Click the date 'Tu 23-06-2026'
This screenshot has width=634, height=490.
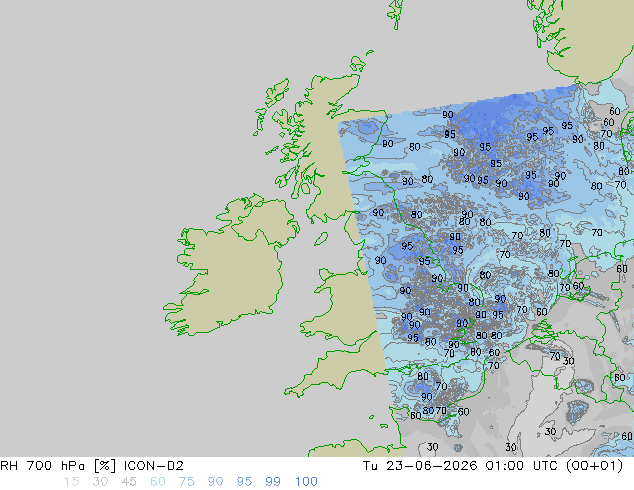tap(420, 466)
